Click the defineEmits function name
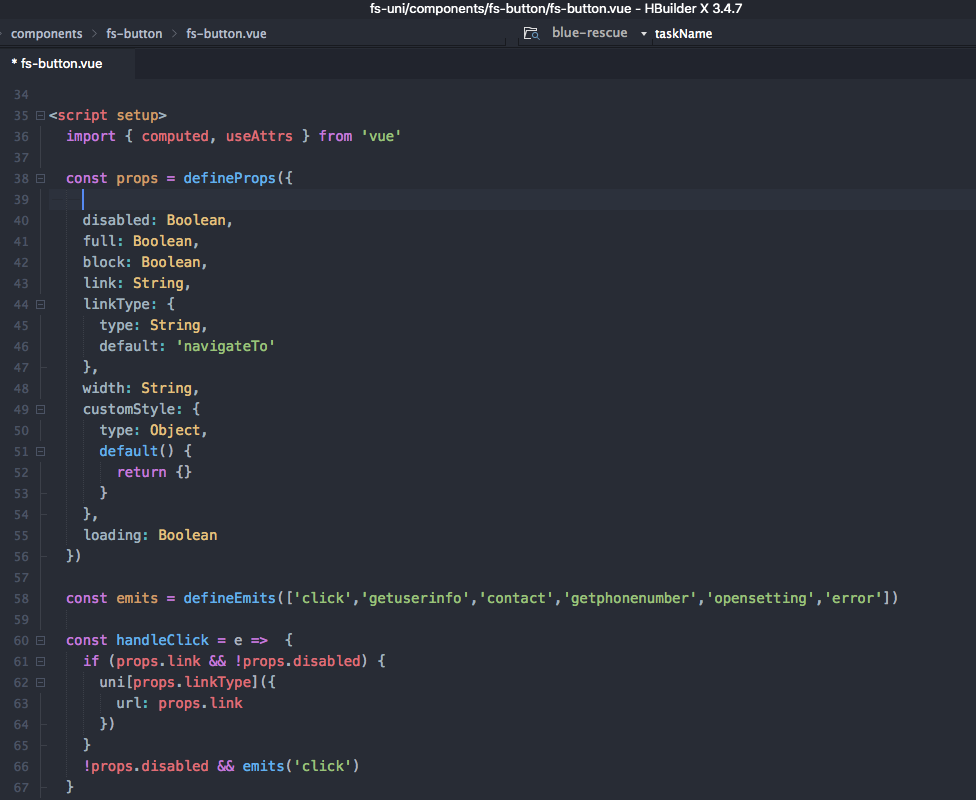This screenshot has width=976, height=800. (229, 598)
